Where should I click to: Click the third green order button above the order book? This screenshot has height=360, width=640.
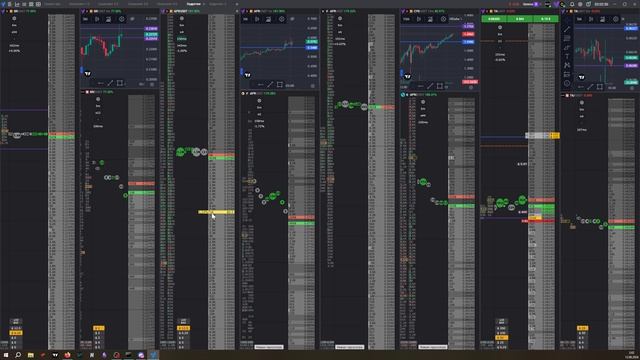click(x=545, y=19)
